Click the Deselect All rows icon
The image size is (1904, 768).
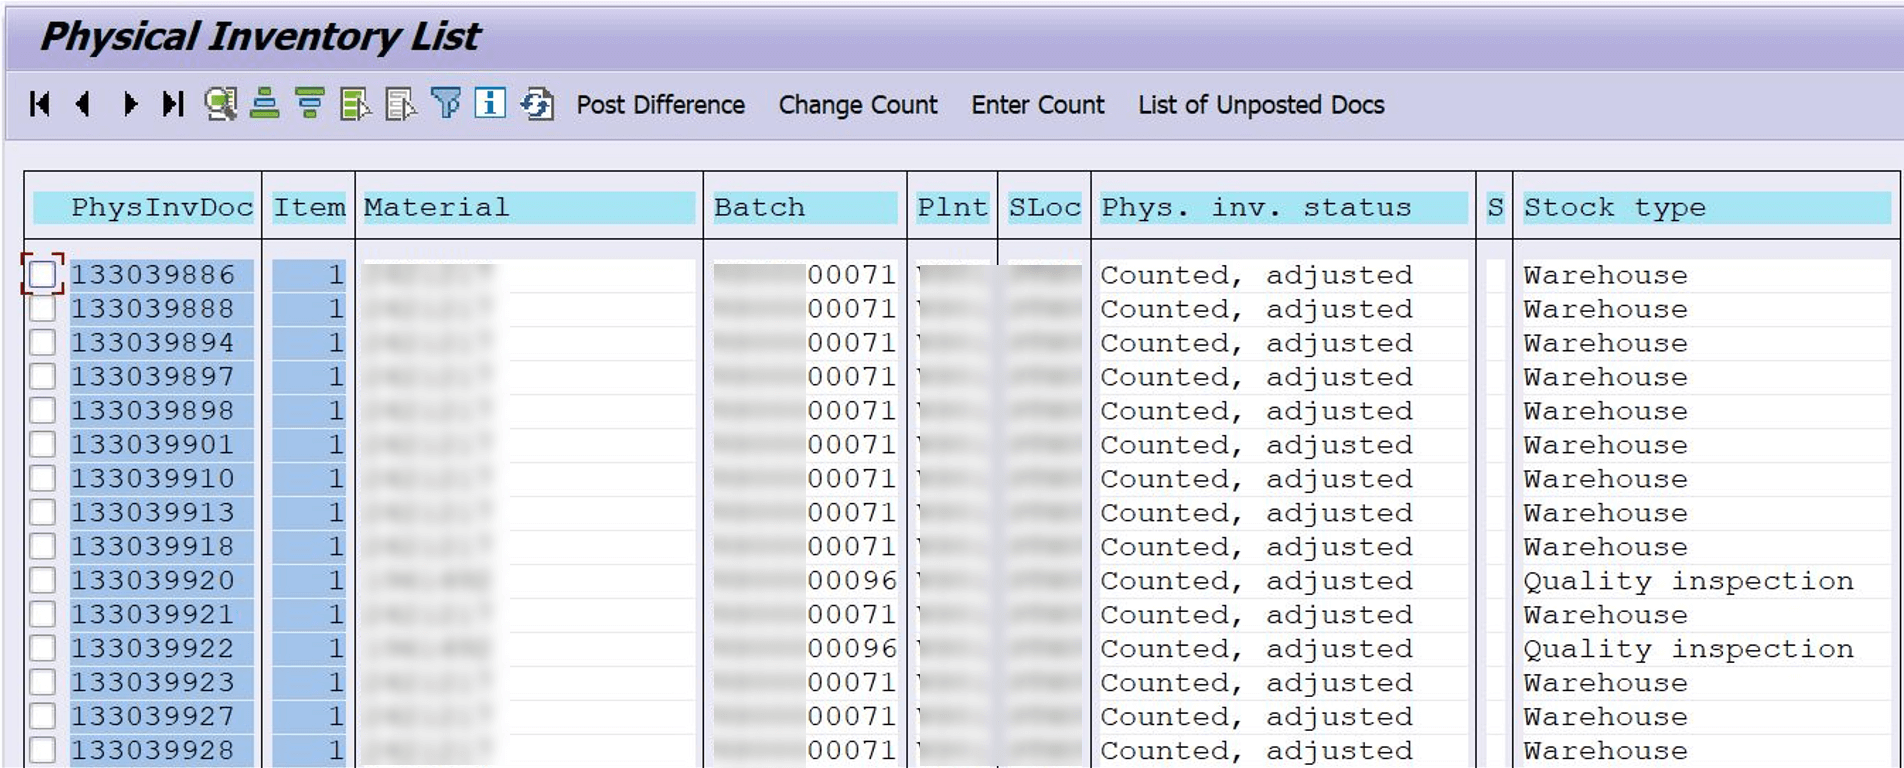400,104
